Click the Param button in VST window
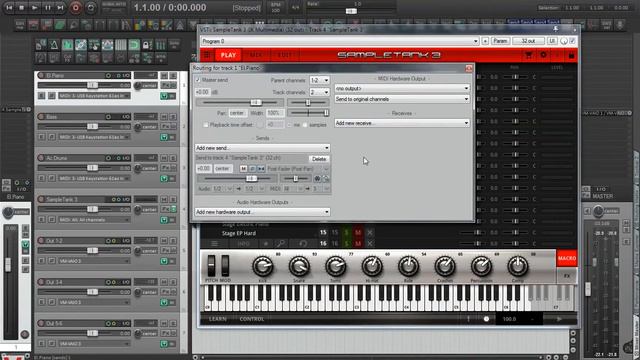The width and height of the screenshot is (640, 360). 500,41
